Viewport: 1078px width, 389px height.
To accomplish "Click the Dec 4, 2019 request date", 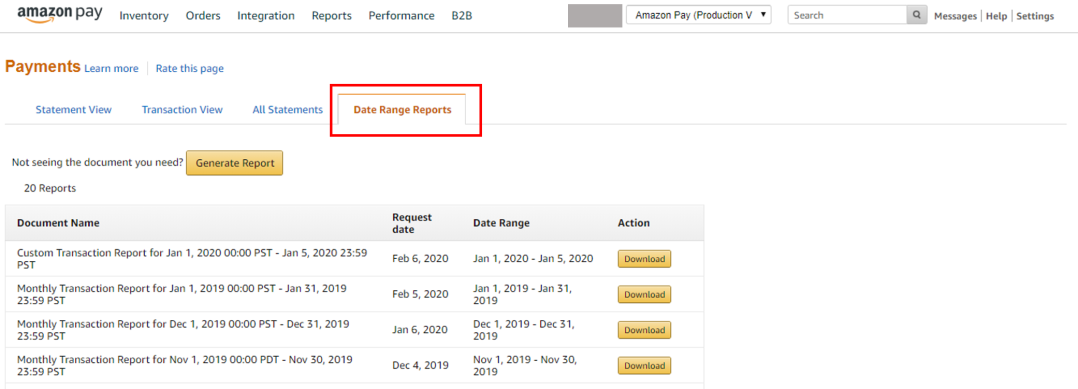I will 420,366.
